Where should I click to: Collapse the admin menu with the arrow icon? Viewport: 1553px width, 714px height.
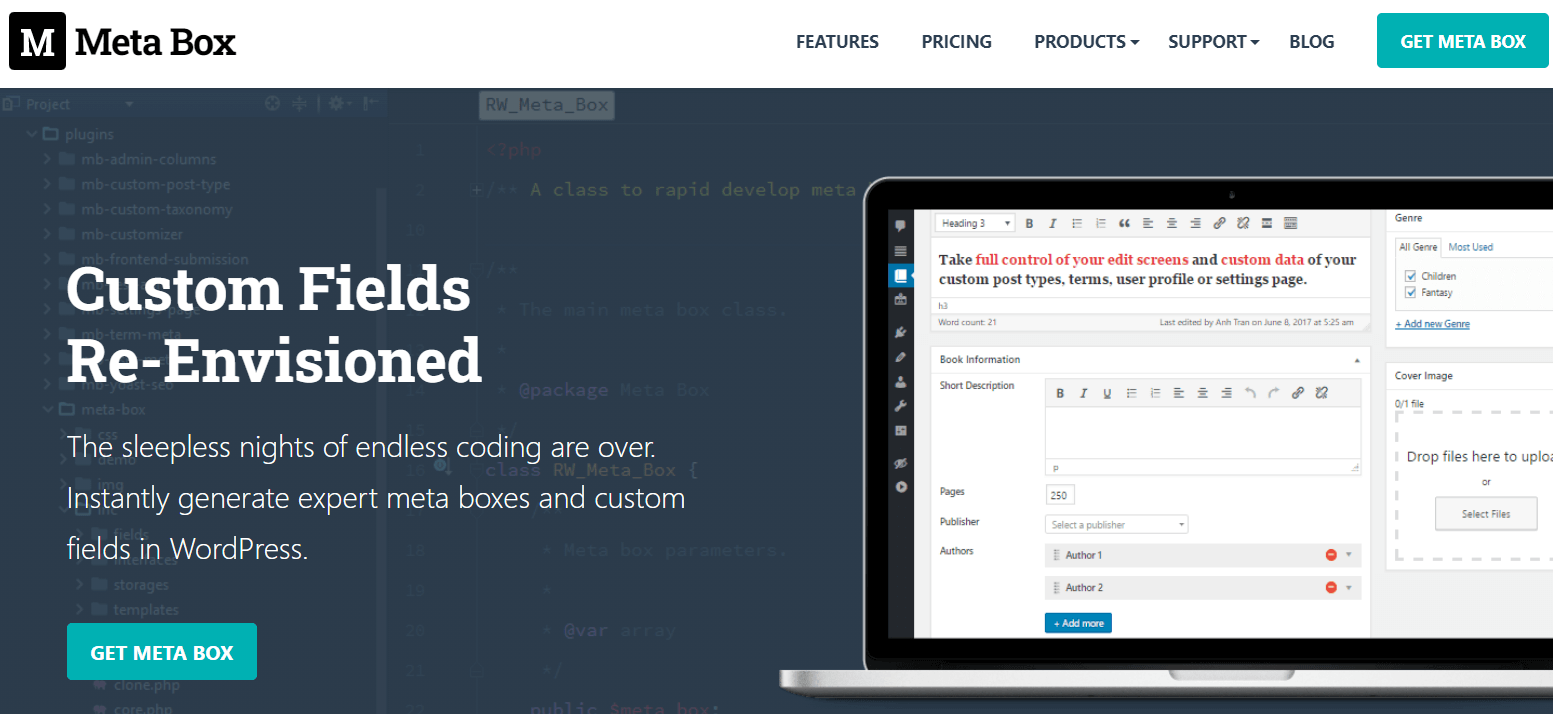(901, 487)
